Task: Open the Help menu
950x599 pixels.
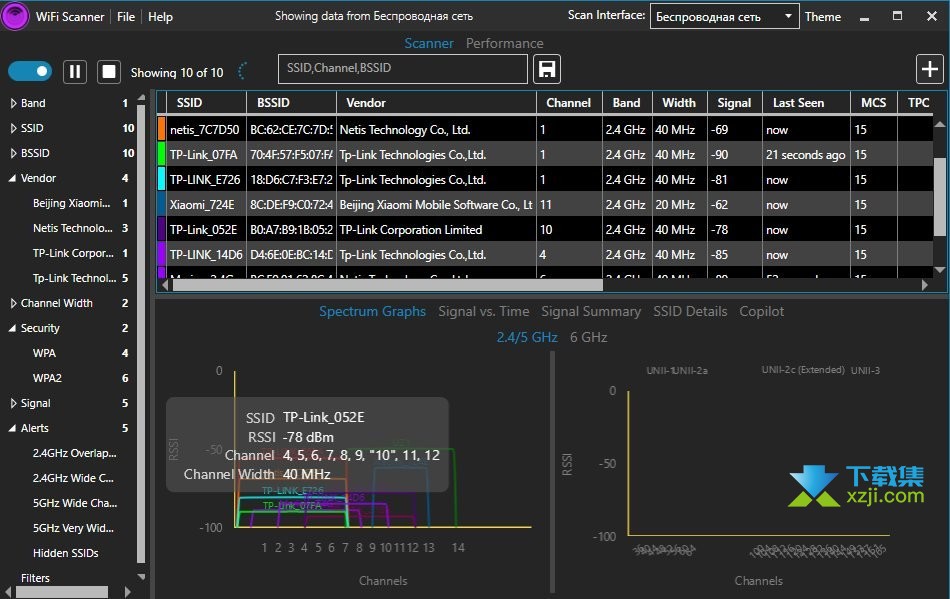Action: (x=161, y=17)
